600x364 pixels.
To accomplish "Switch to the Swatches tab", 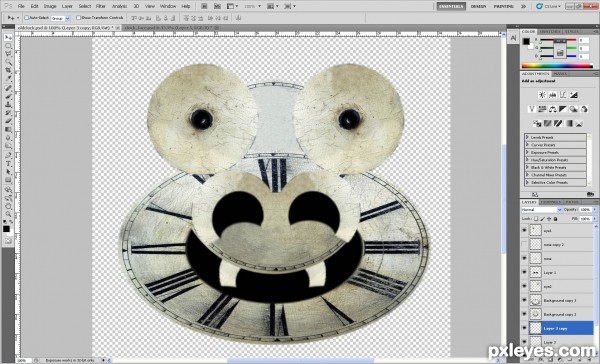I will tap(550, 31).
